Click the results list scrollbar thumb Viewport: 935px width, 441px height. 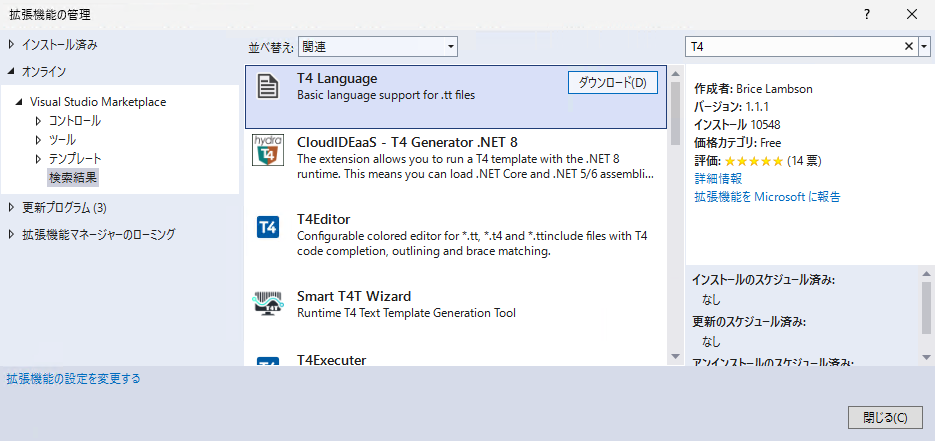pyautogui.click(x=675, y=113)
